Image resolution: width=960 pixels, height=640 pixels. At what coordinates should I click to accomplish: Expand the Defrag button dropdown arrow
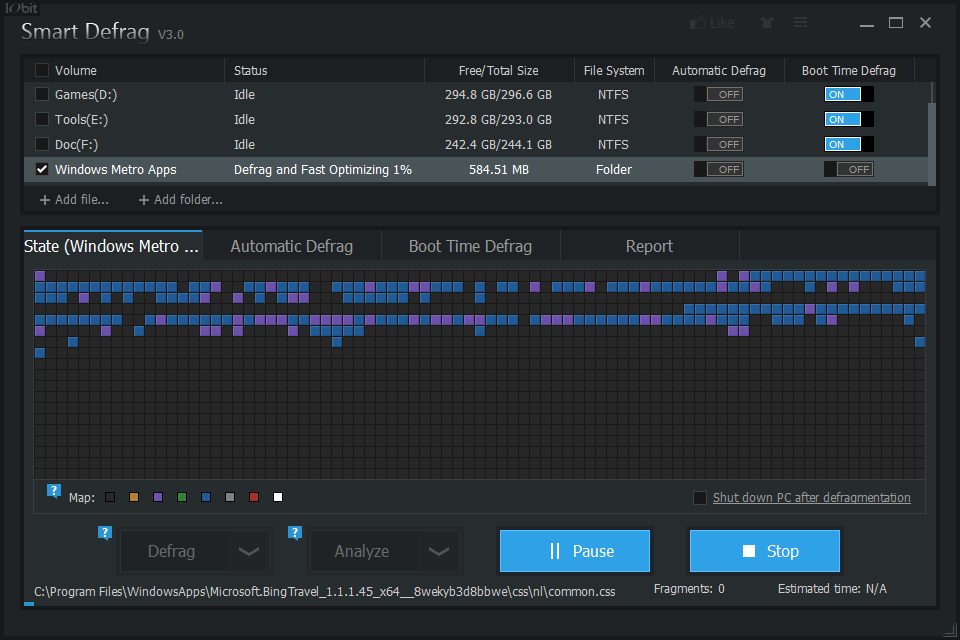click(x=249, y=551)
